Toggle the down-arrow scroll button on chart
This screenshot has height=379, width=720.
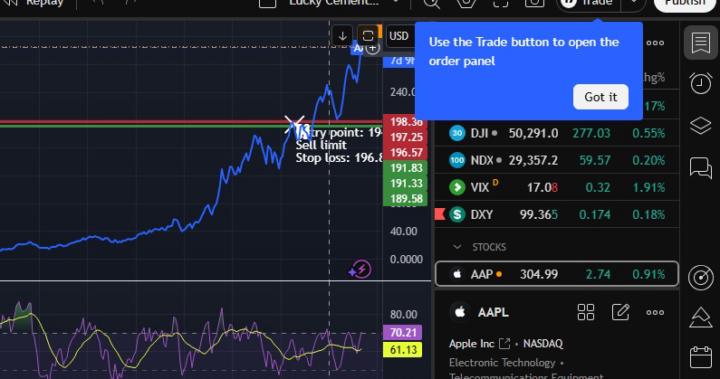(342, 36)
